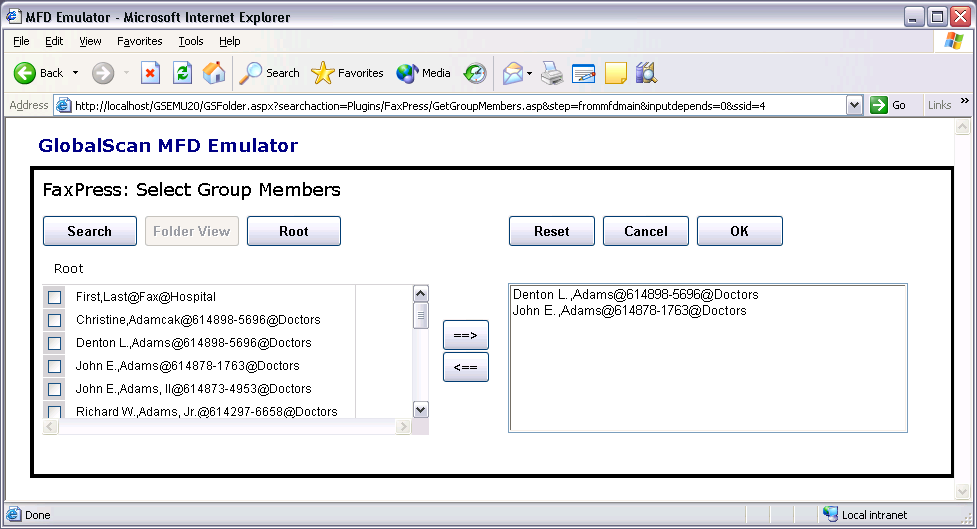Screen dimensions: 977x529
Task: Click the FaxPress Search button
Action: coord(90,231)
